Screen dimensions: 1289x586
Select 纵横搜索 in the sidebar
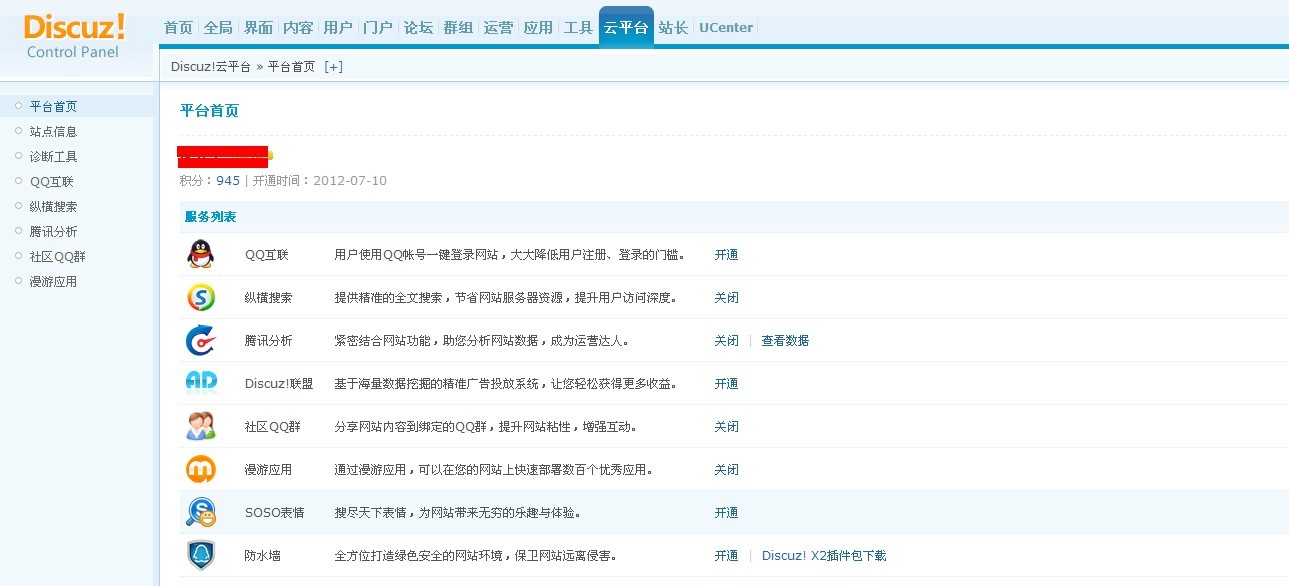click(53, 206)
